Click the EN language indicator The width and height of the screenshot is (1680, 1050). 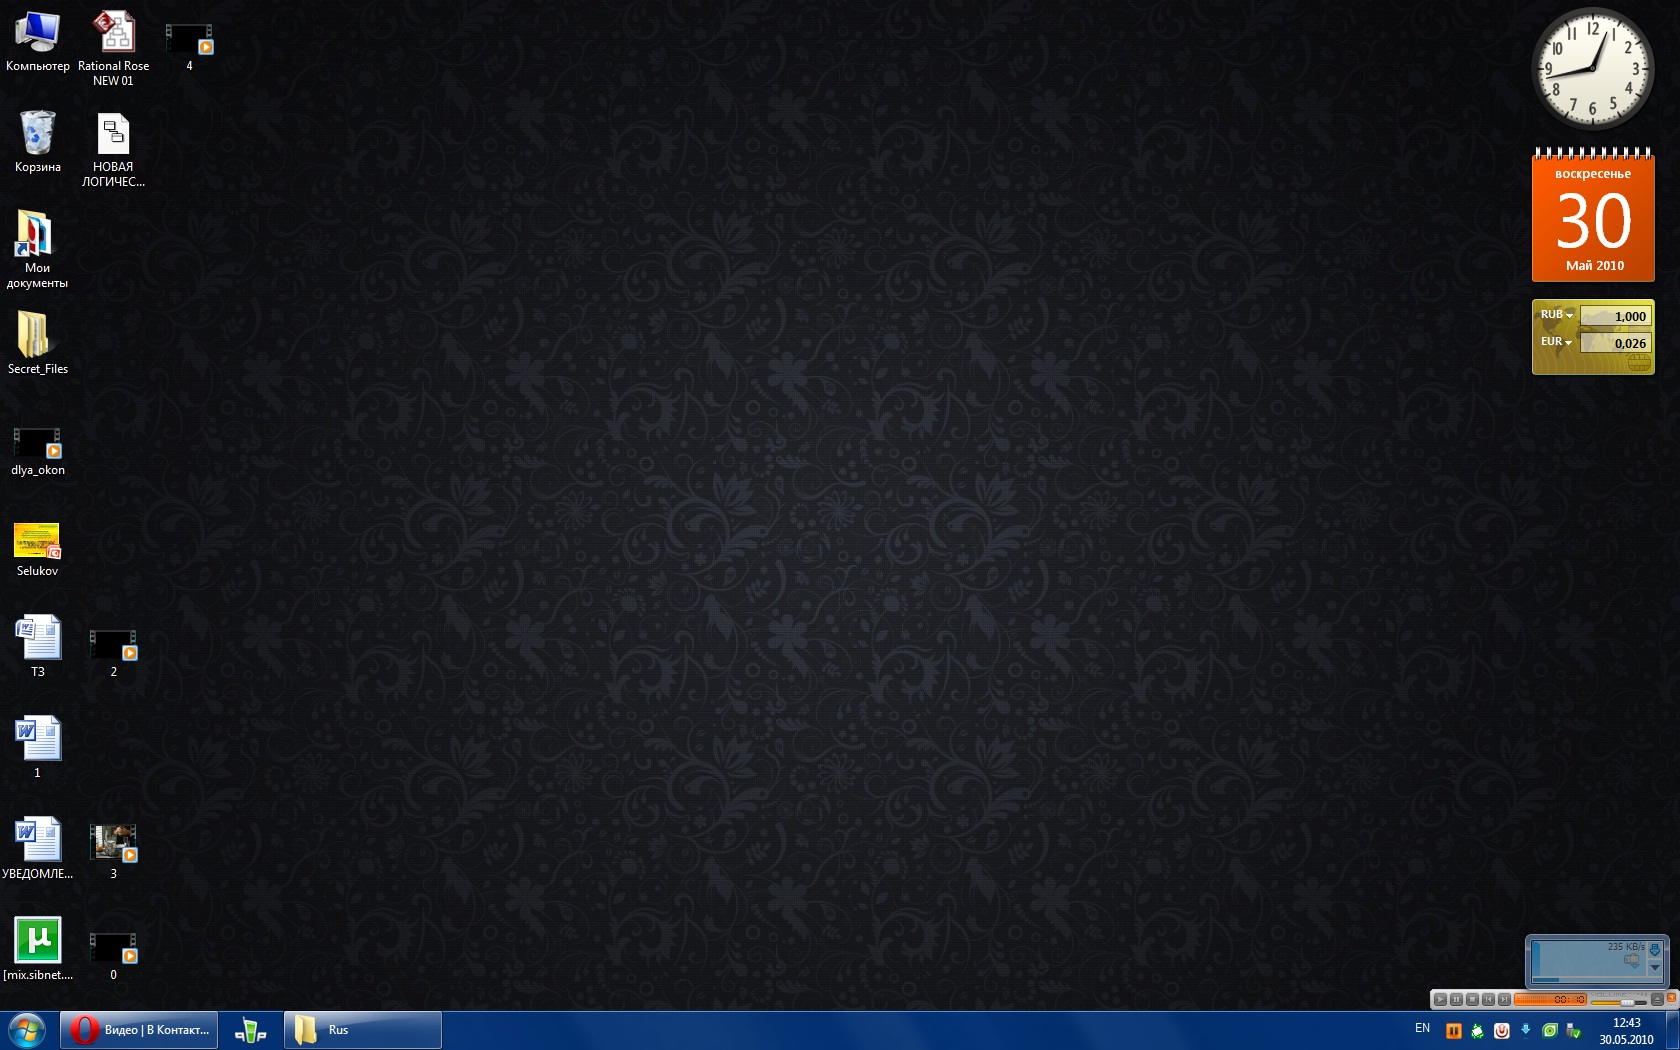1422,1028
